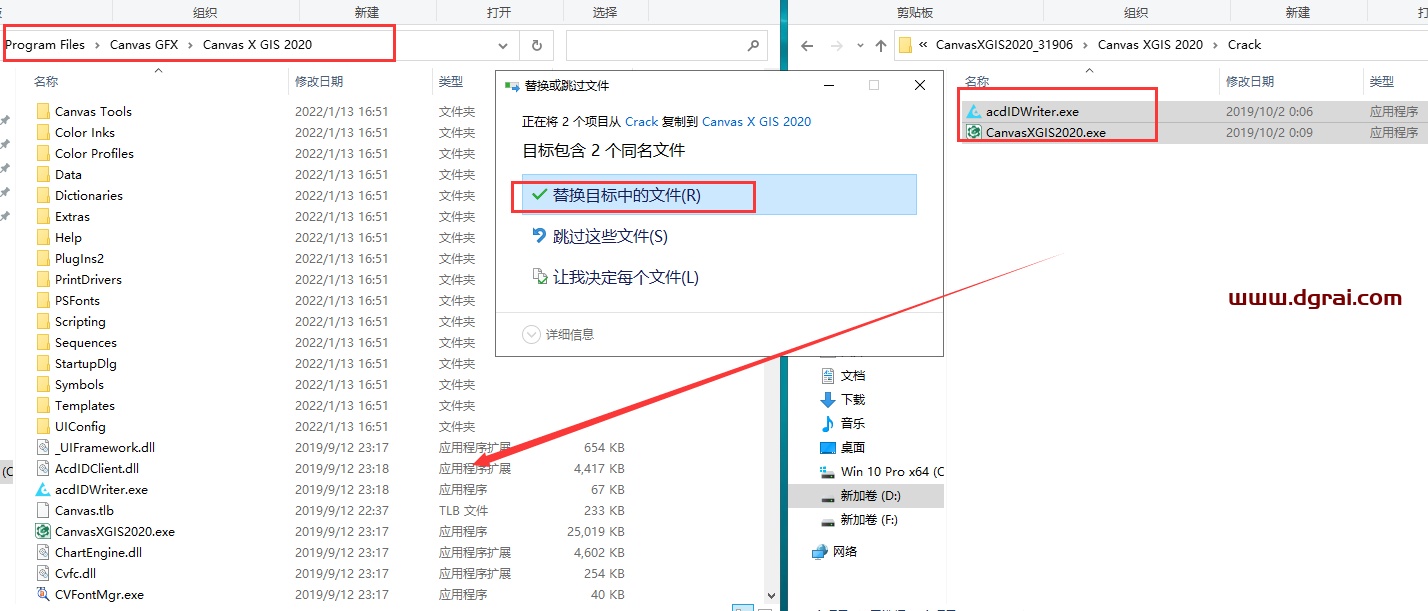Open Downloads in right navigation pane
The image size is (1428, 611).
point(853,400)
